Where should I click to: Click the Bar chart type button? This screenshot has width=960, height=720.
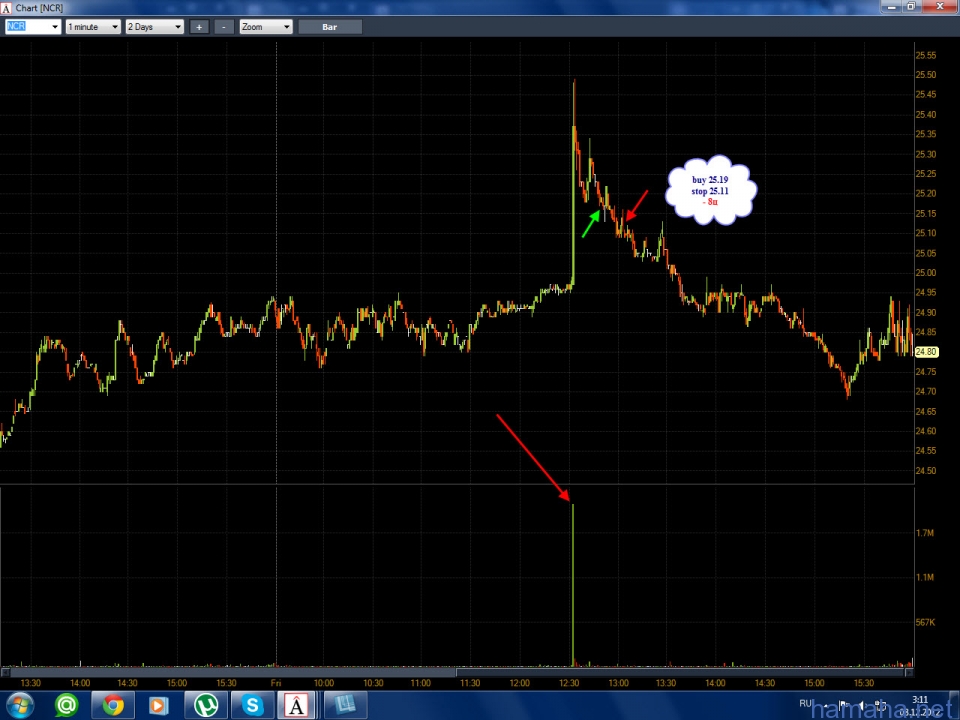(330, 27)
